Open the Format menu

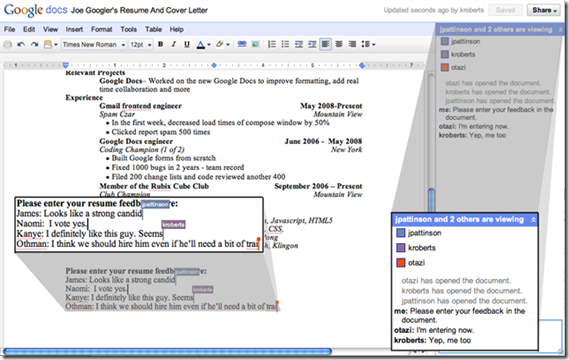pos(101,29)
